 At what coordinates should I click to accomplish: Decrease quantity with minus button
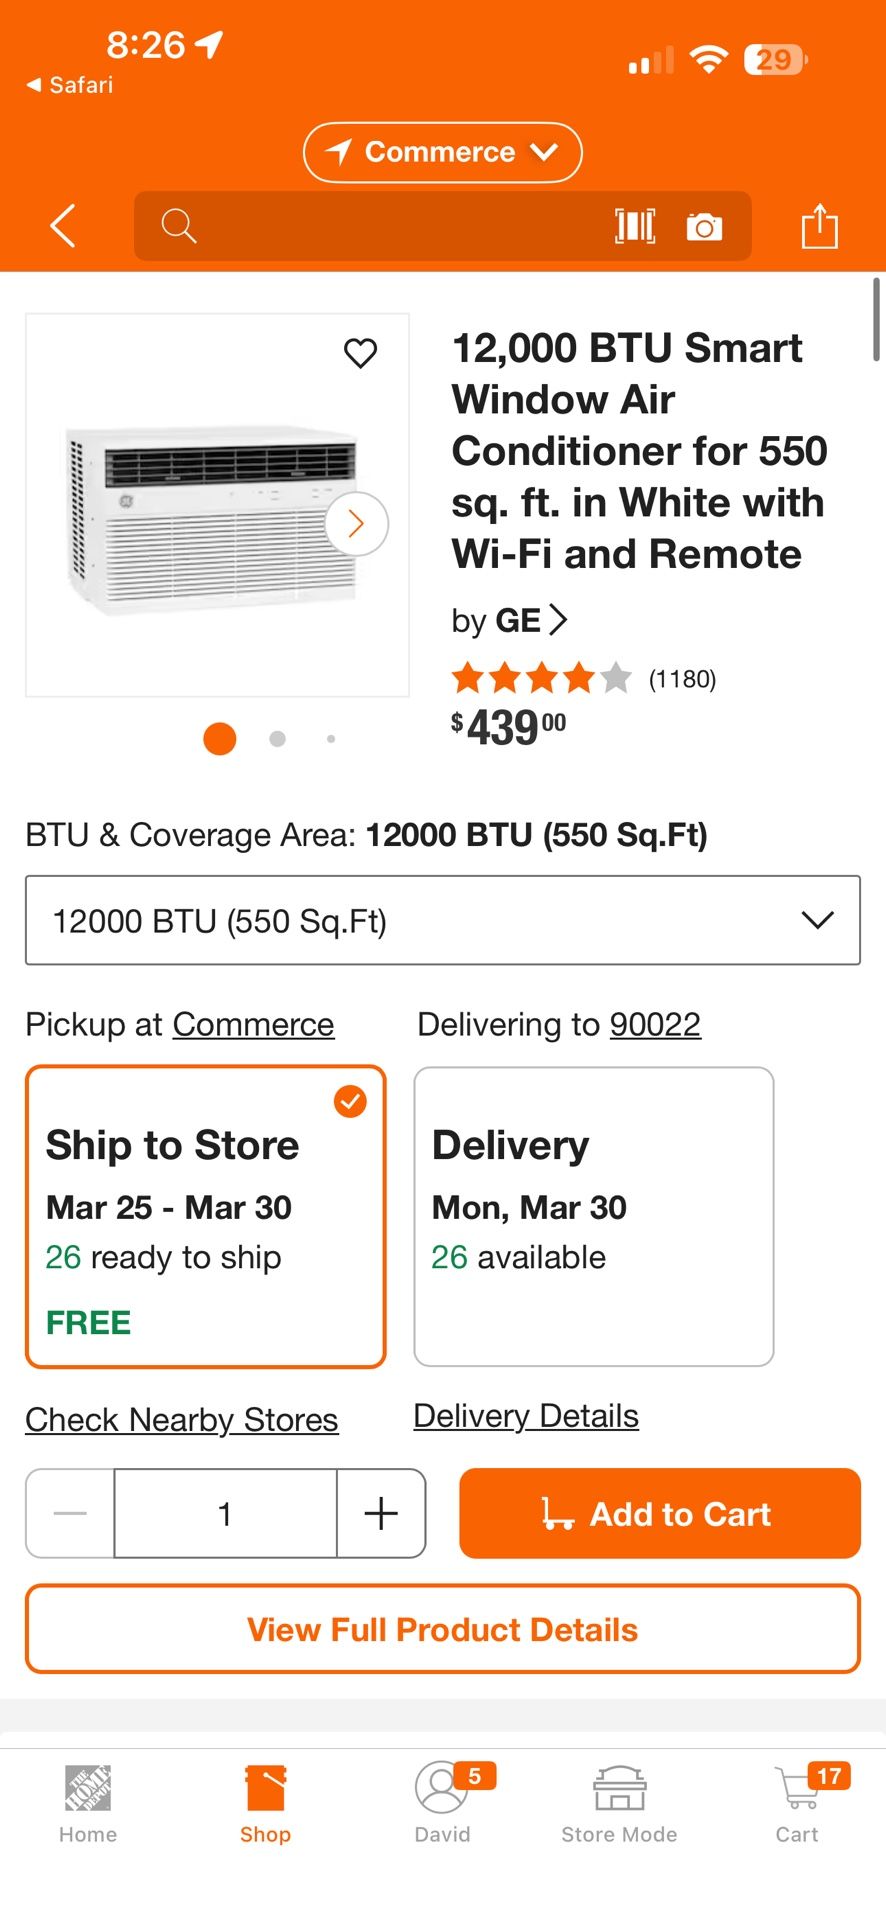(70, 1513)
